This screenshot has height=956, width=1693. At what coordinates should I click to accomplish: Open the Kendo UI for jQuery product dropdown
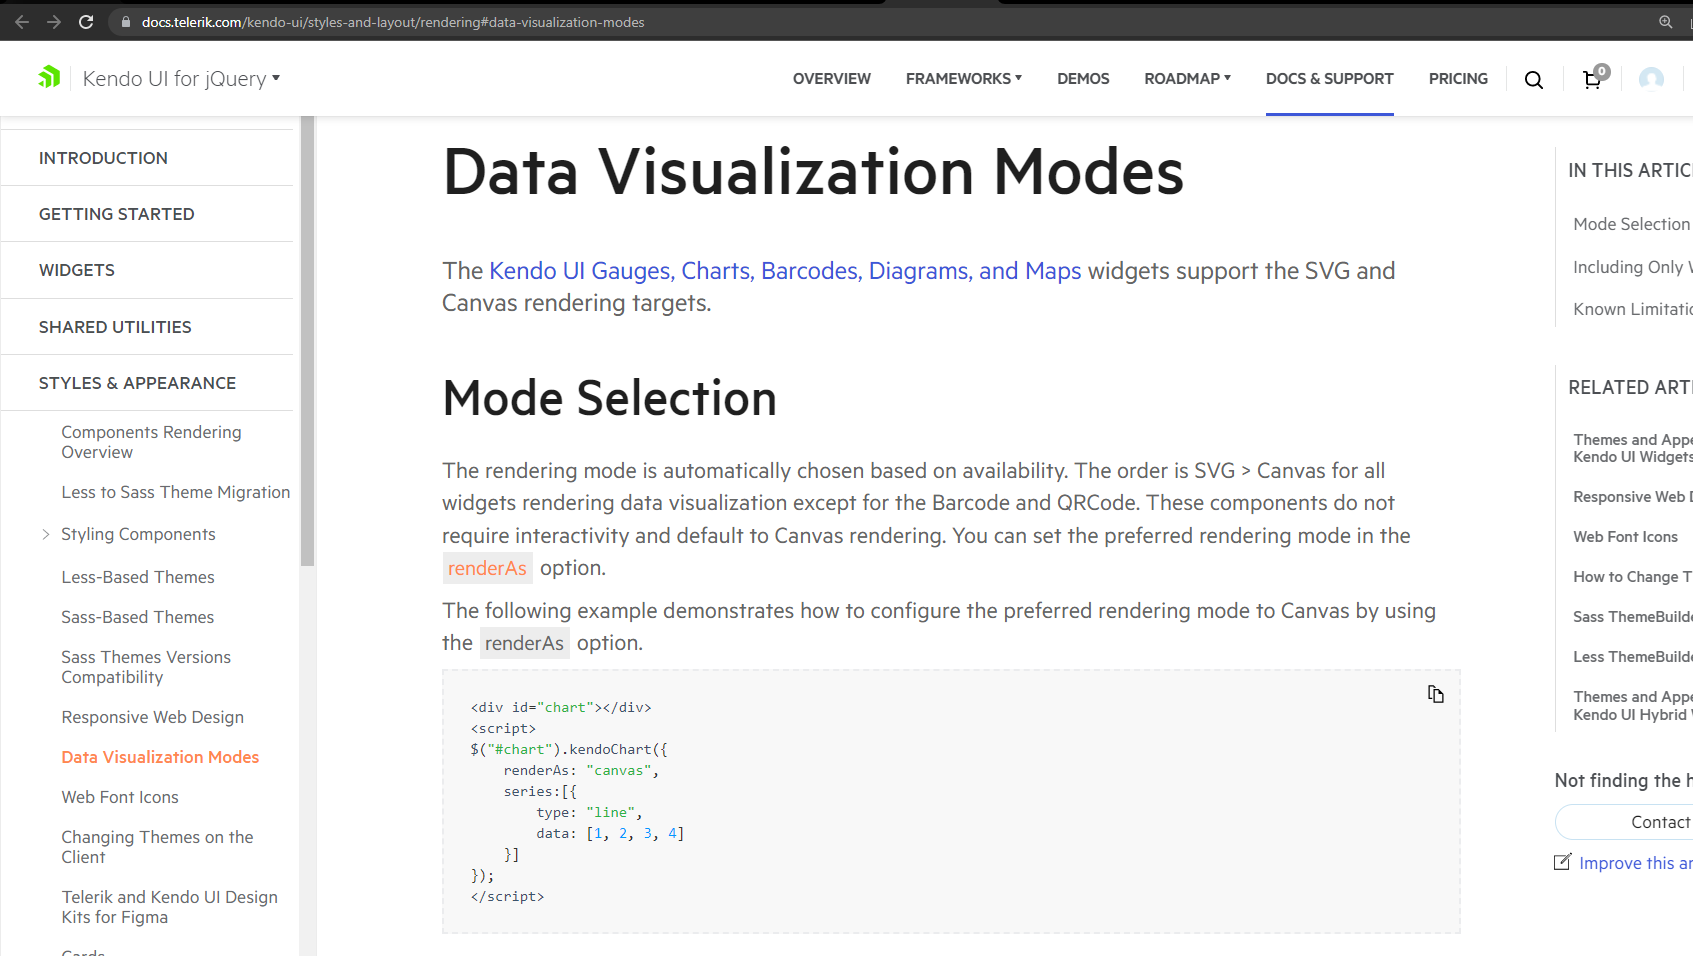tap(181, 78)
